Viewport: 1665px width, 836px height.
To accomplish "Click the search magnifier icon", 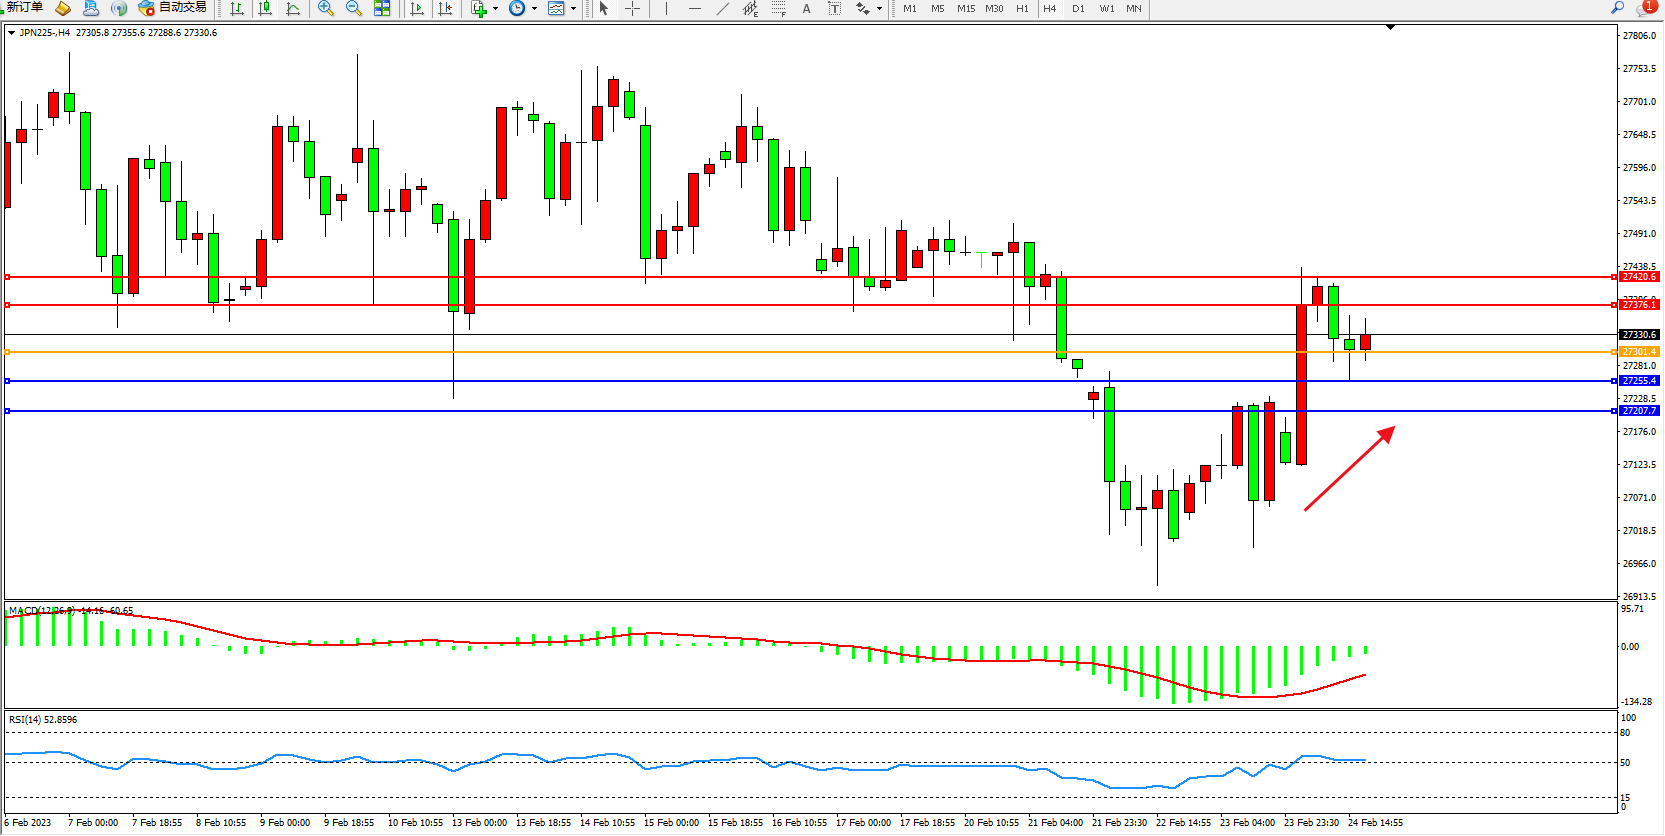I will pyautogui.click(x=1617, y=8).
